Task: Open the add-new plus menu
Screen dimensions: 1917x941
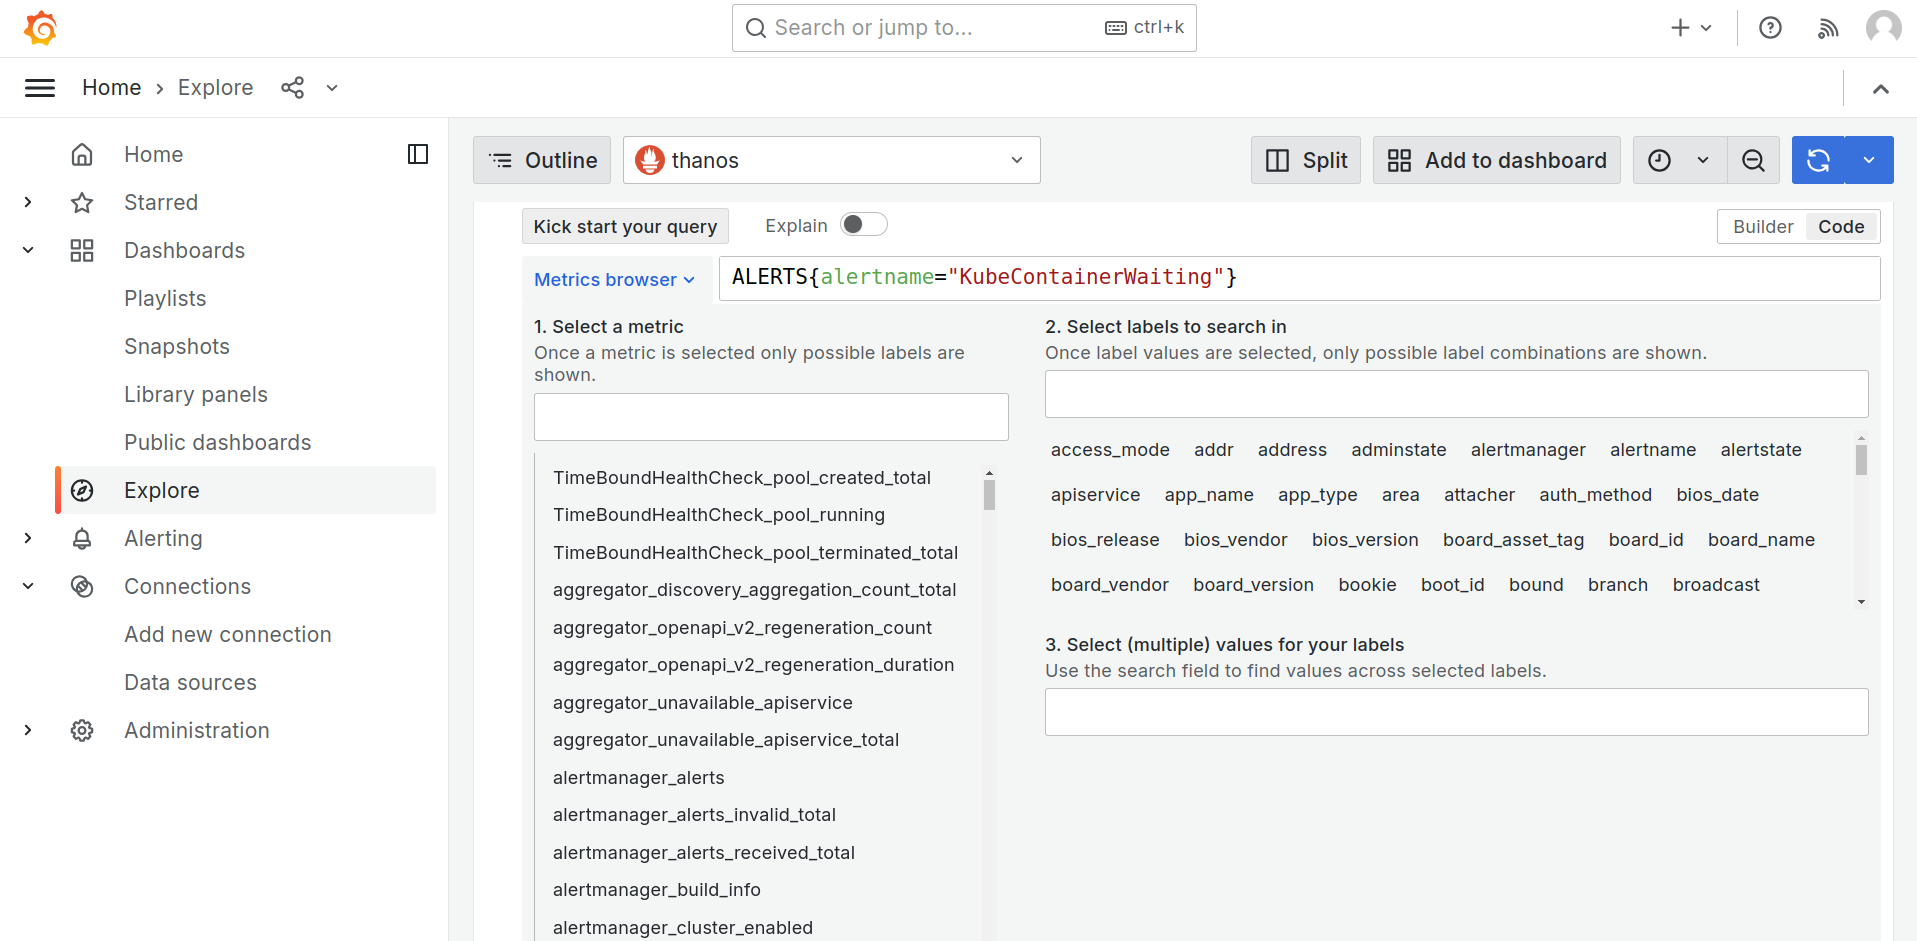Action: pyautogui.click(x=1691, y=28)
